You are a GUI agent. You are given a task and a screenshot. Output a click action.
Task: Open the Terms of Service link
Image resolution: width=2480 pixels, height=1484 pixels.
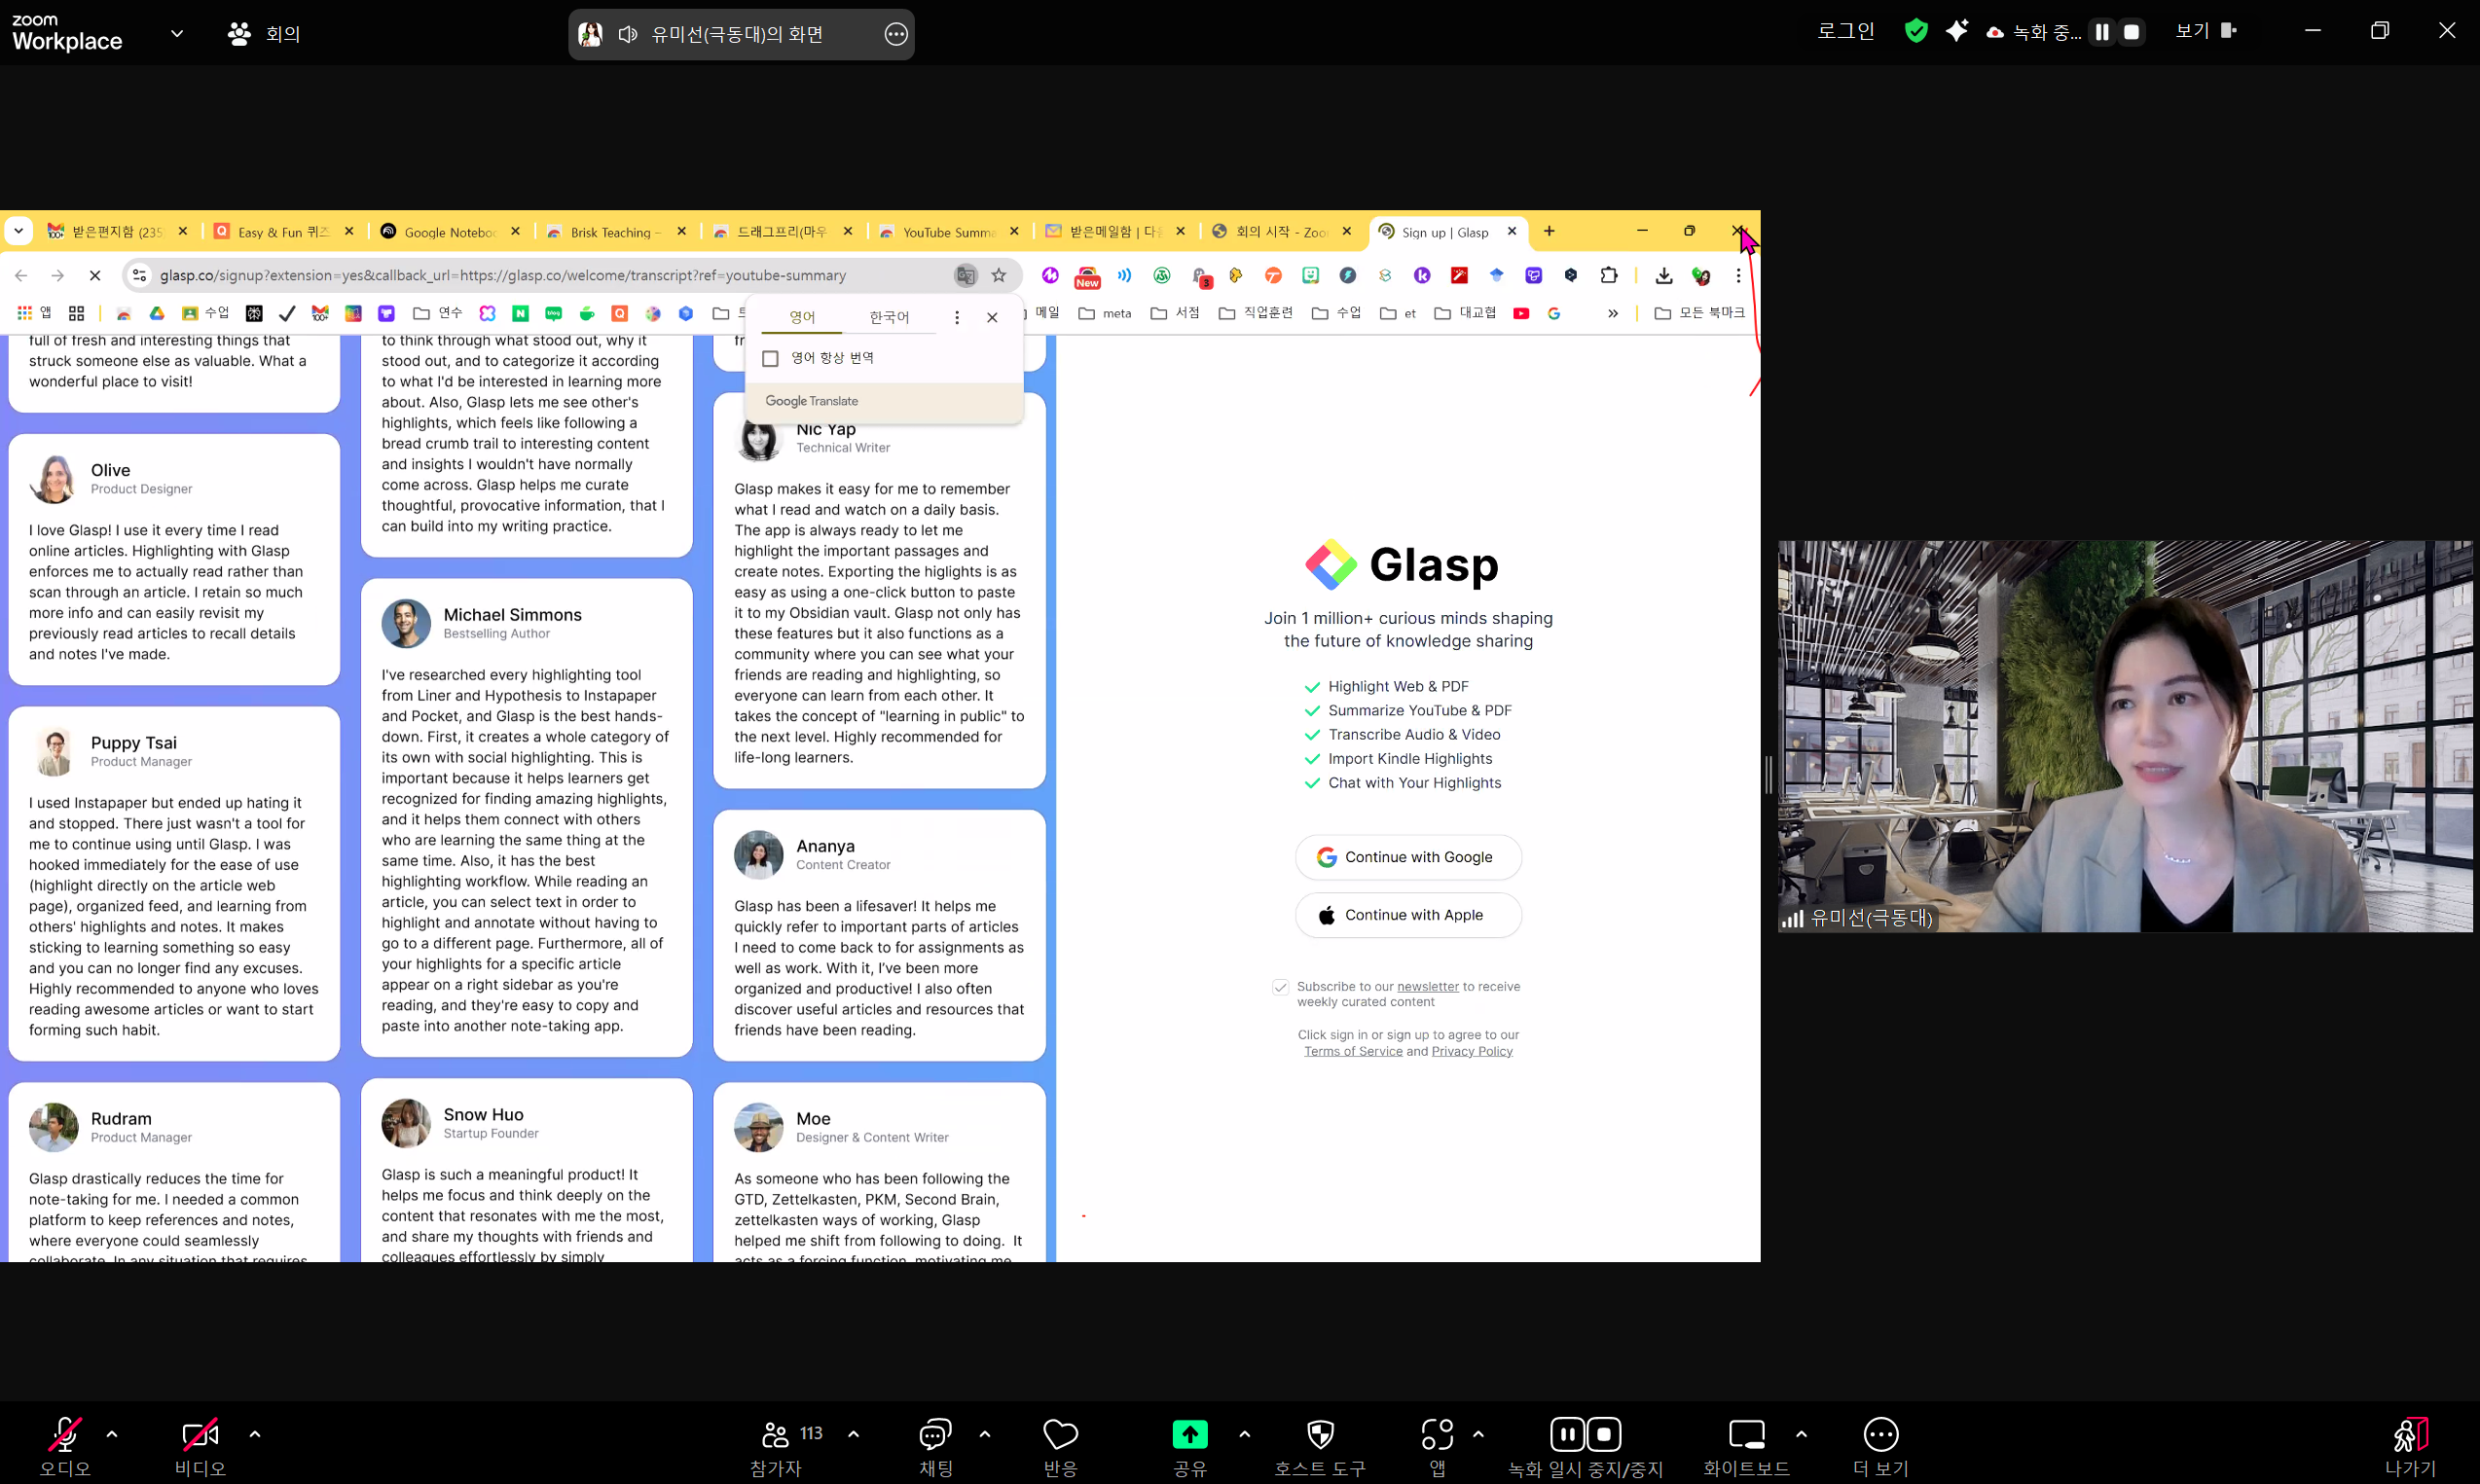point(1353,1051)
